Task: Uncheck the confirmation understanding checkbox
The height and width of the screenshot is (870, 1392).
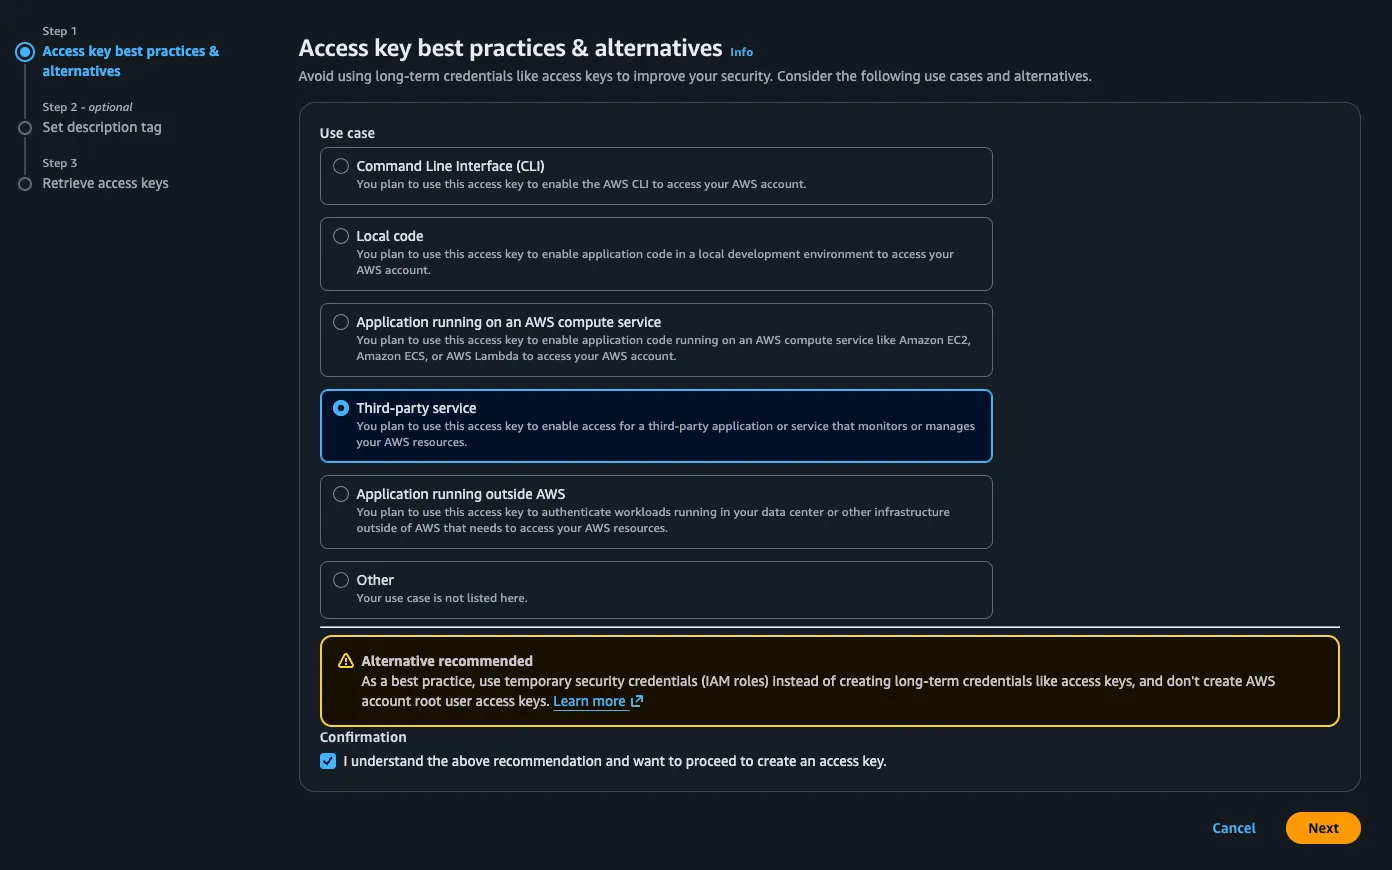Action: pyautogui.click(x=328, y=761)
